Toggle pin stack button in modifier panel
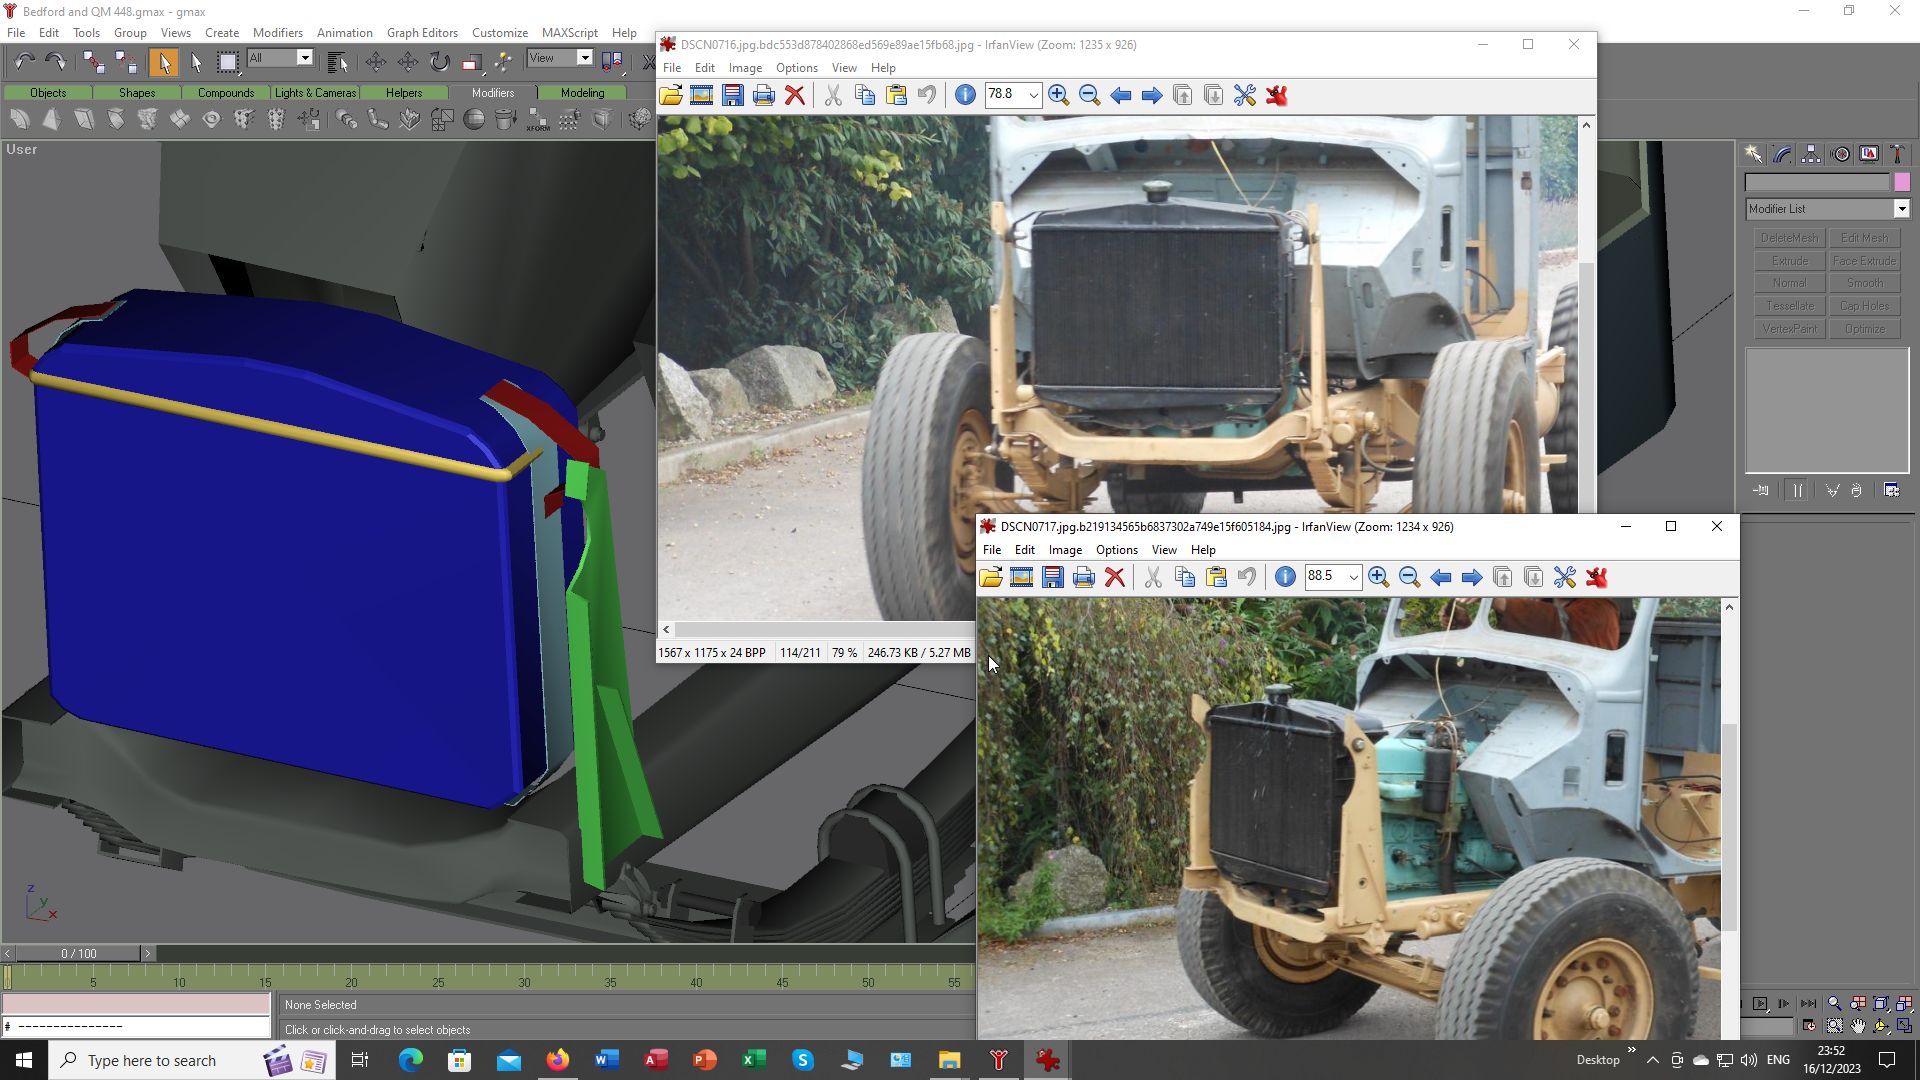This screenshot has height=1080, width=1920. pyautogui.click(x=1761, y=491)
